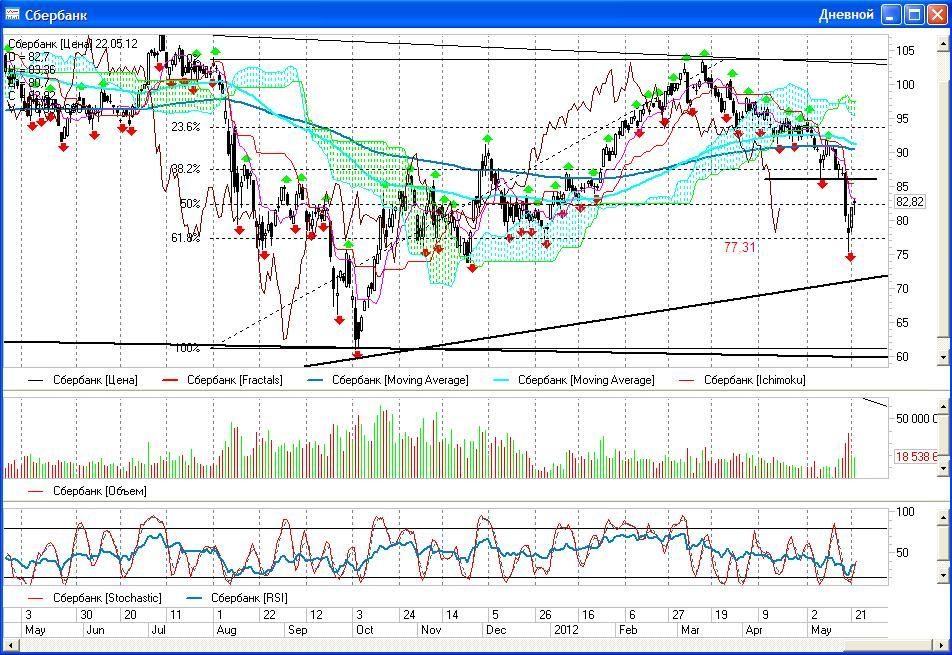
Task: Click the header text Сбербанк [Цена] 22.05.12
Action: (x=73, y=44)
